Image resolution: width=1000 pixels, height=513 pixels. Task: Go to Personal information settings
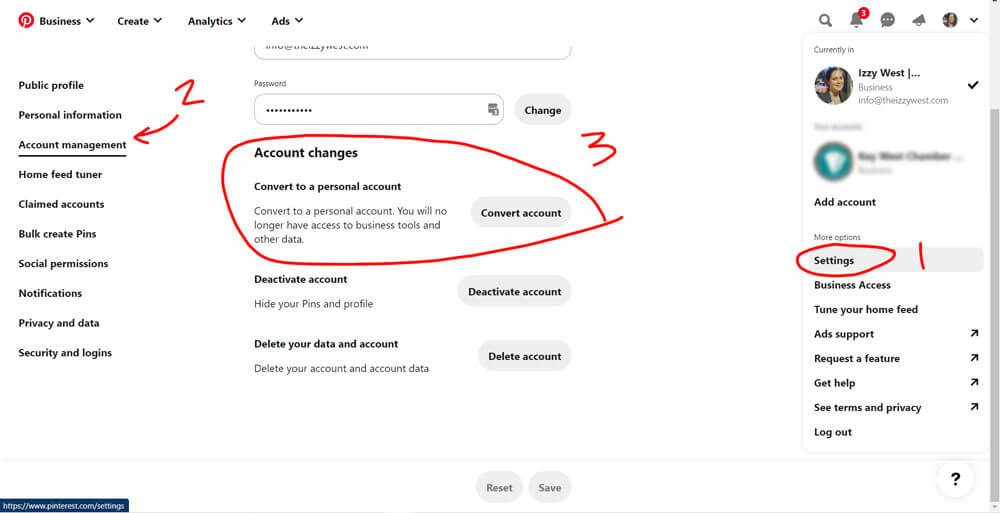(x=70, y=115)
